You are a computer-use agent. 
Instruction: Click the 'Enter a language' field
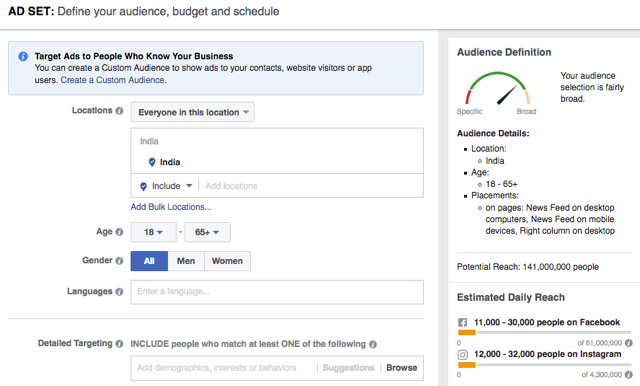277,292
